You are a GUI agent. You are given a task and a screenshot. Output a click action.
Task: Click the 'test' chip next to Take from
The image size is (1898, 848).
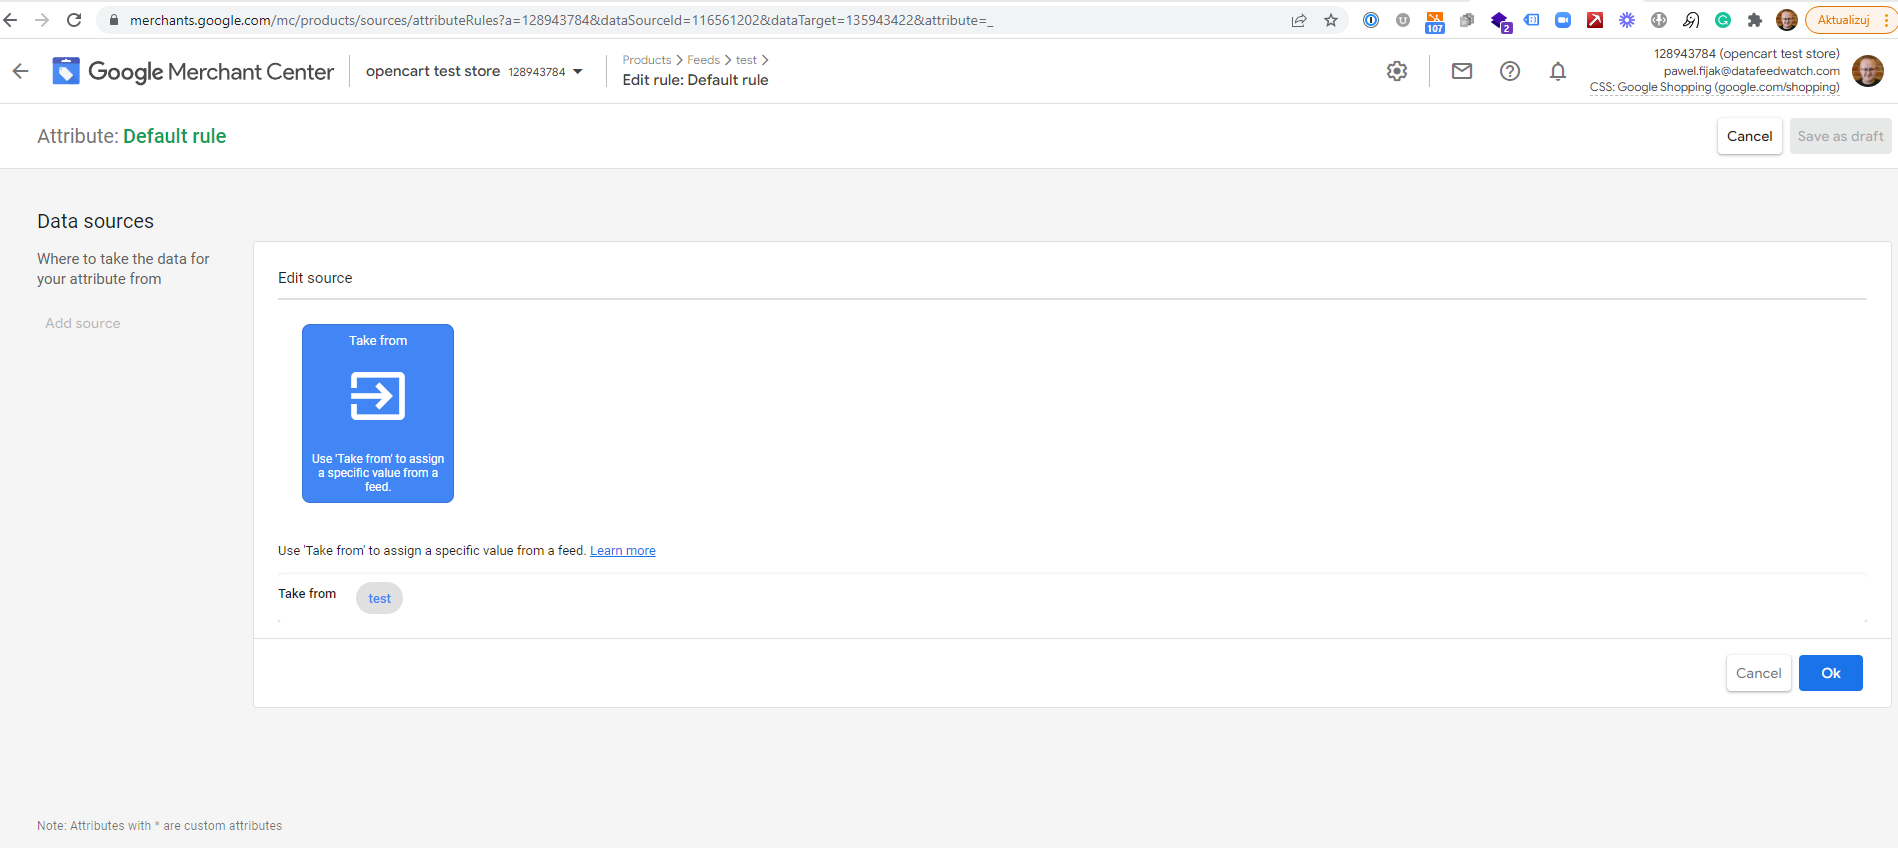tap(380, 598)
